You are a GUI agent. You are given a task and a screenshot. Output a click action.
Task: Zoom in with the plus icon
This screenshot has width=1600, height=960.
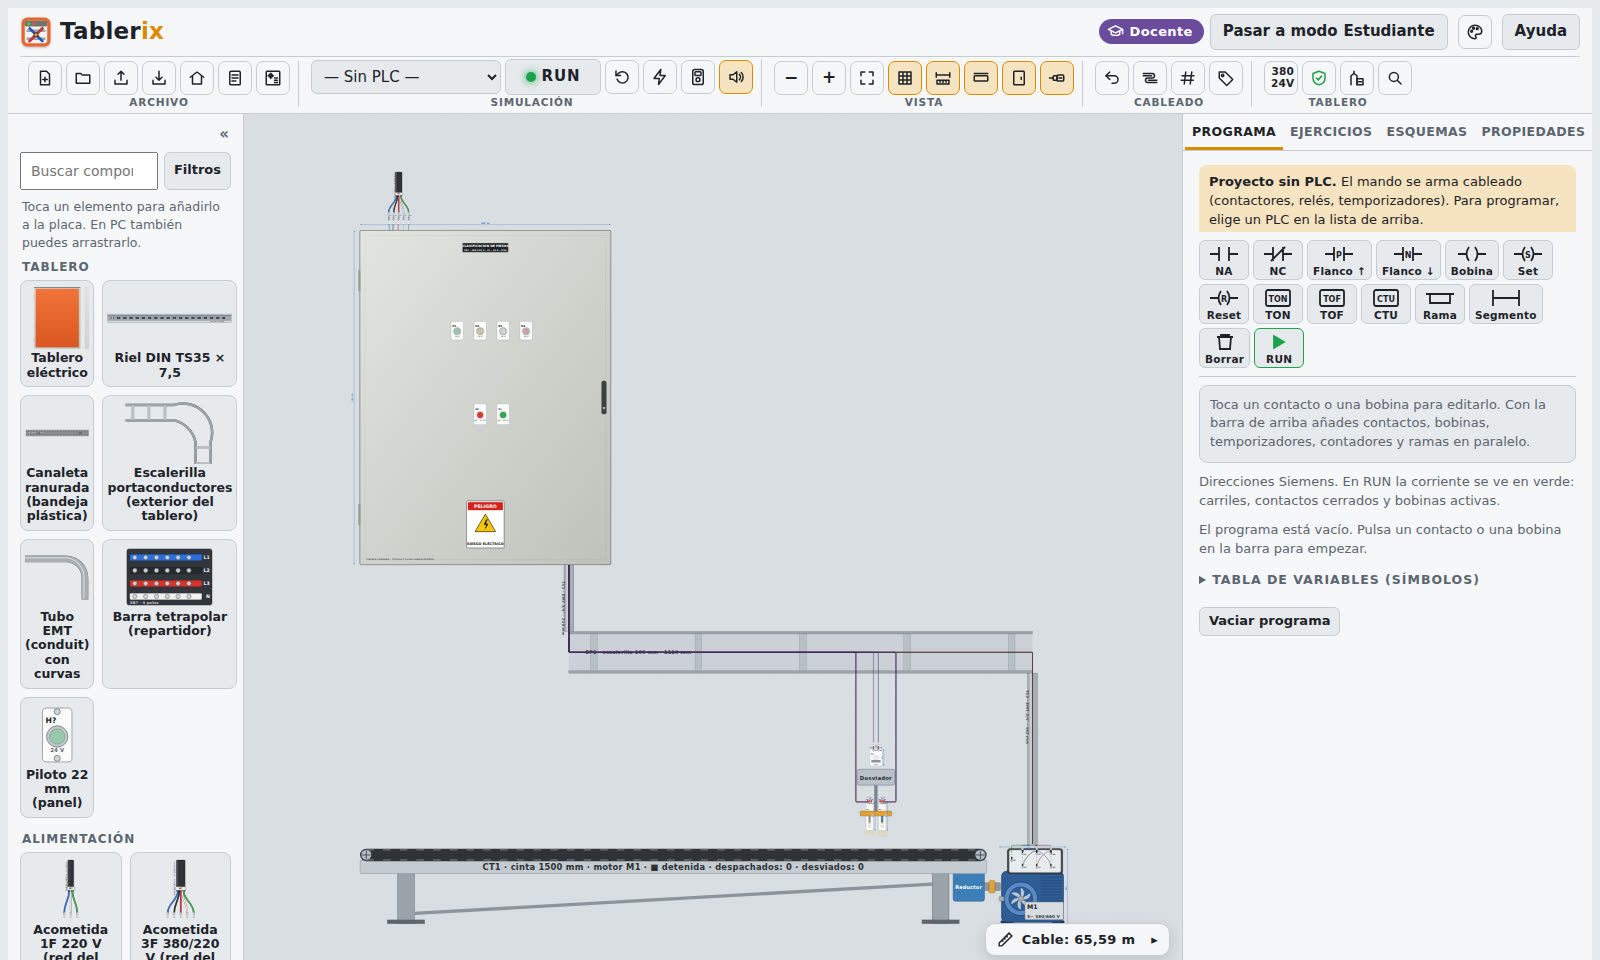[x=829, y=78]
